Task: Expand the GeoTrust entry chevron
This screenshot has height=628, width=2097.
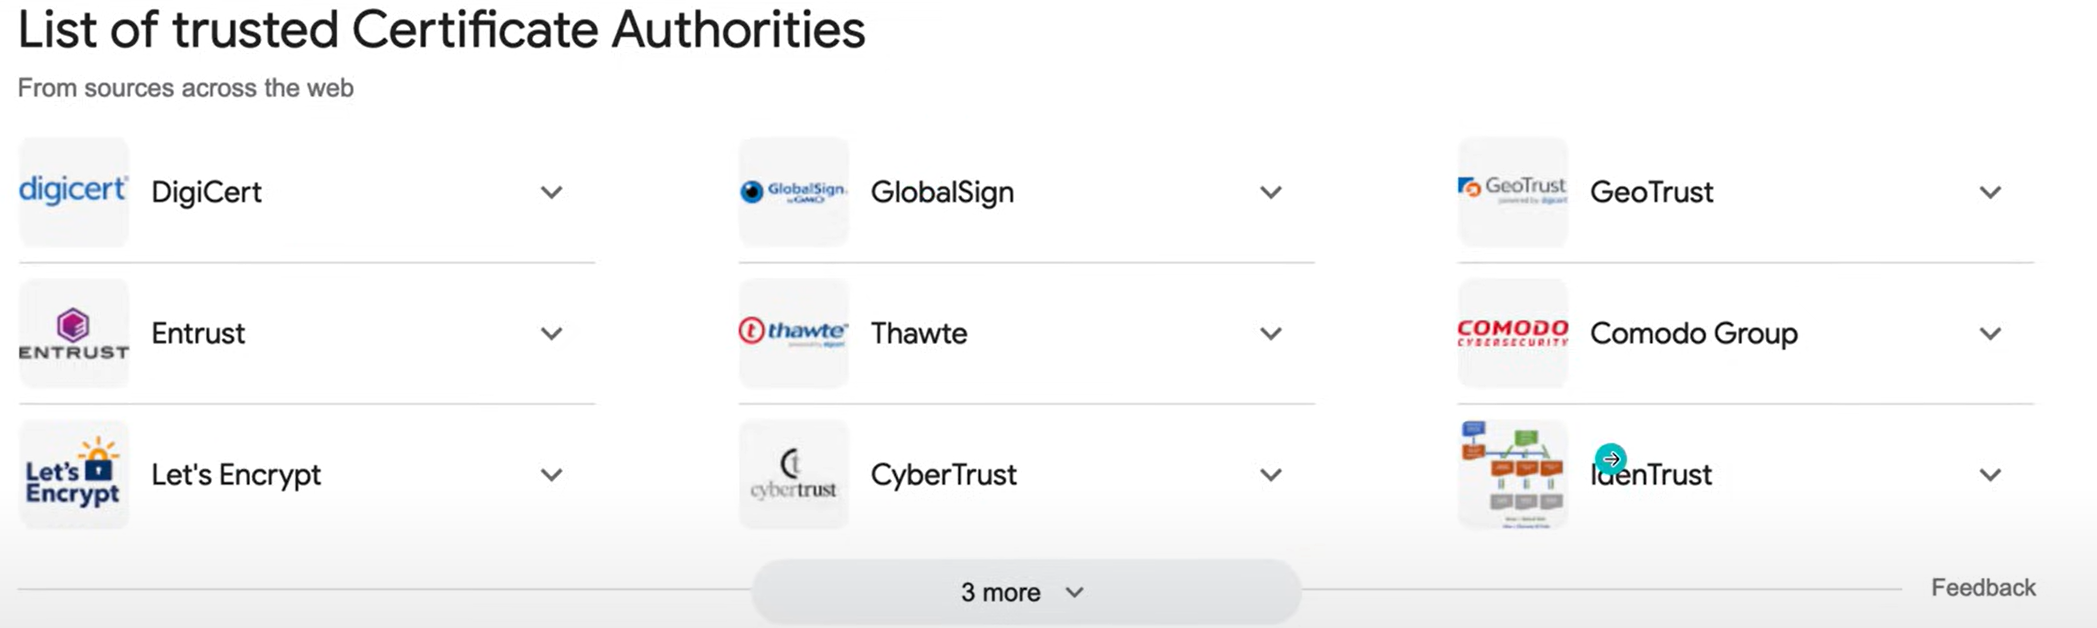Action: 1990,192
